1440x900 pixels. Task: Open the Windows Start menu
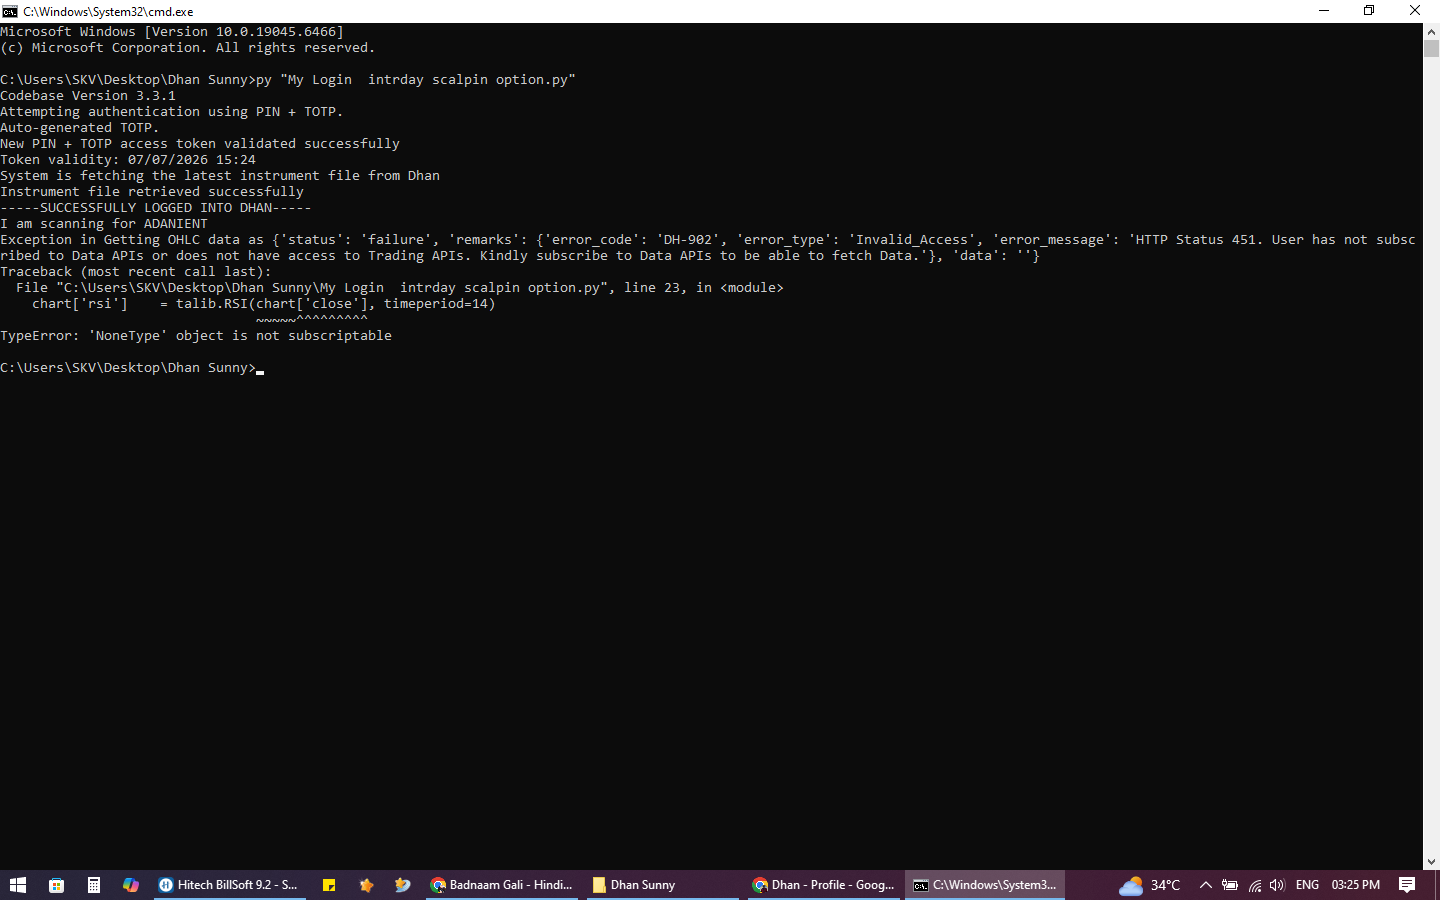[x=17, y=885]
